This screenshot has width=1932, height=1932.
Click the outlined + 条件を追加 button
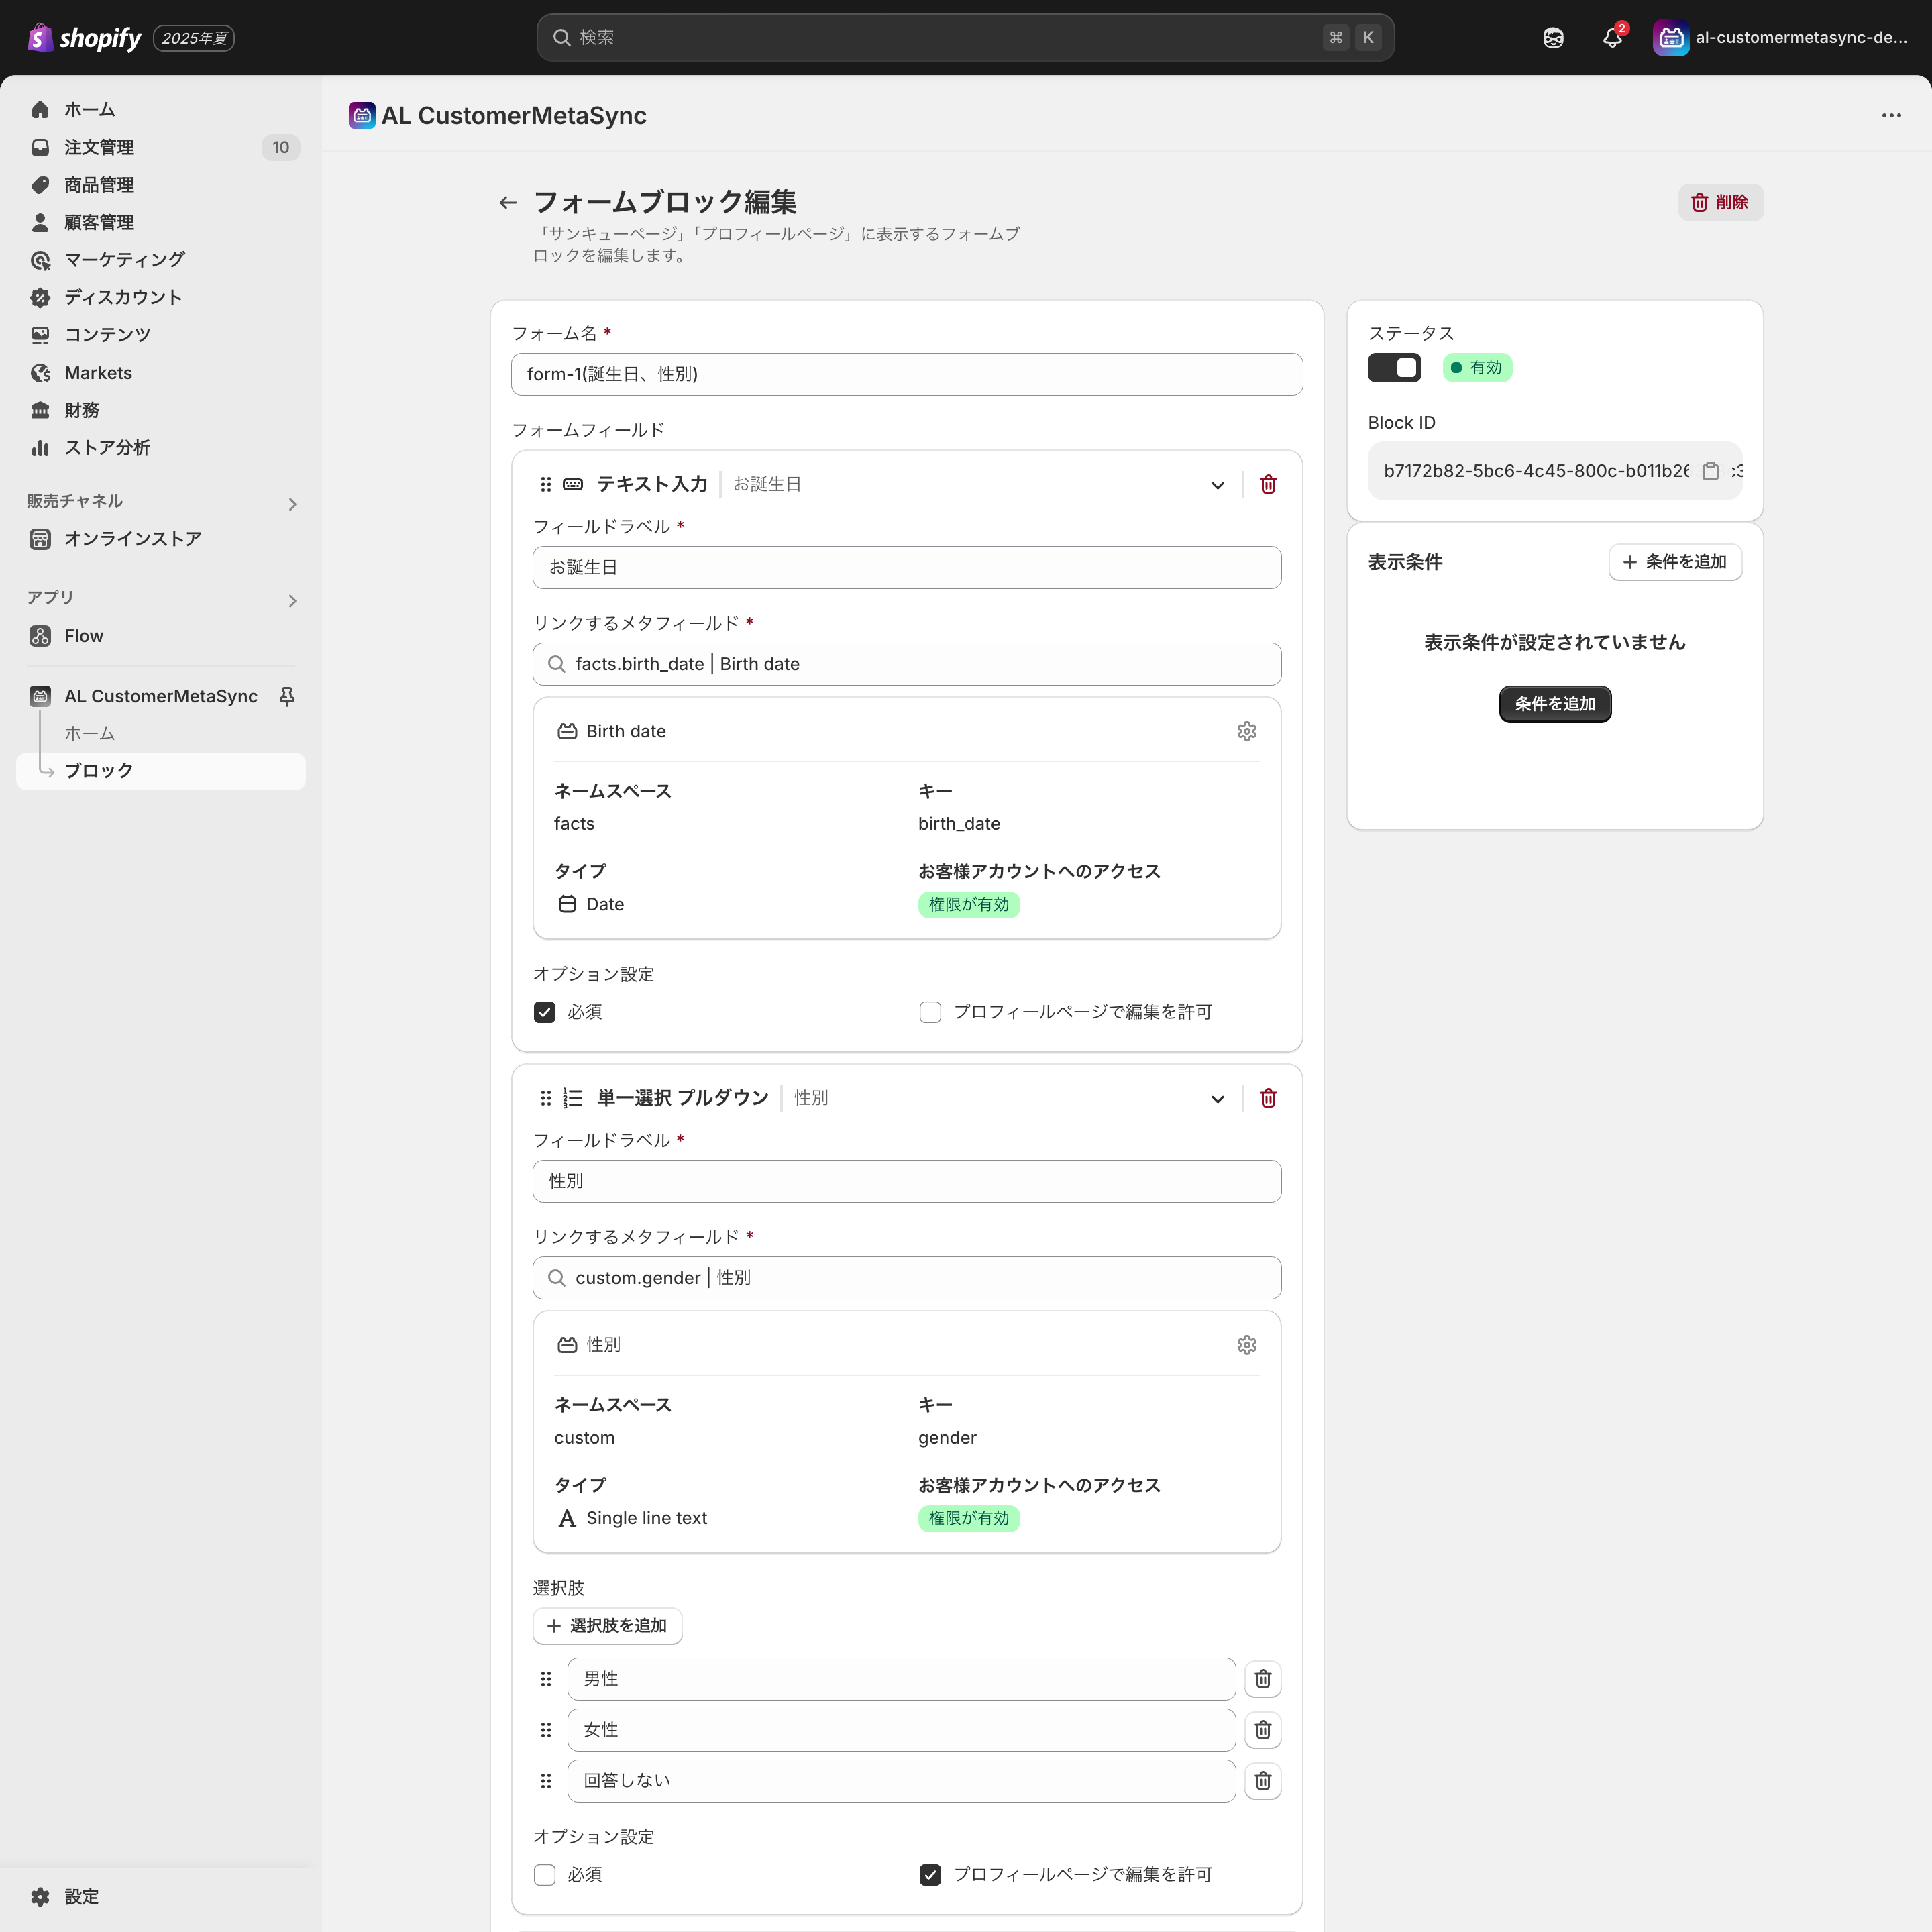pyautogui.click(x=1675, y=562)
